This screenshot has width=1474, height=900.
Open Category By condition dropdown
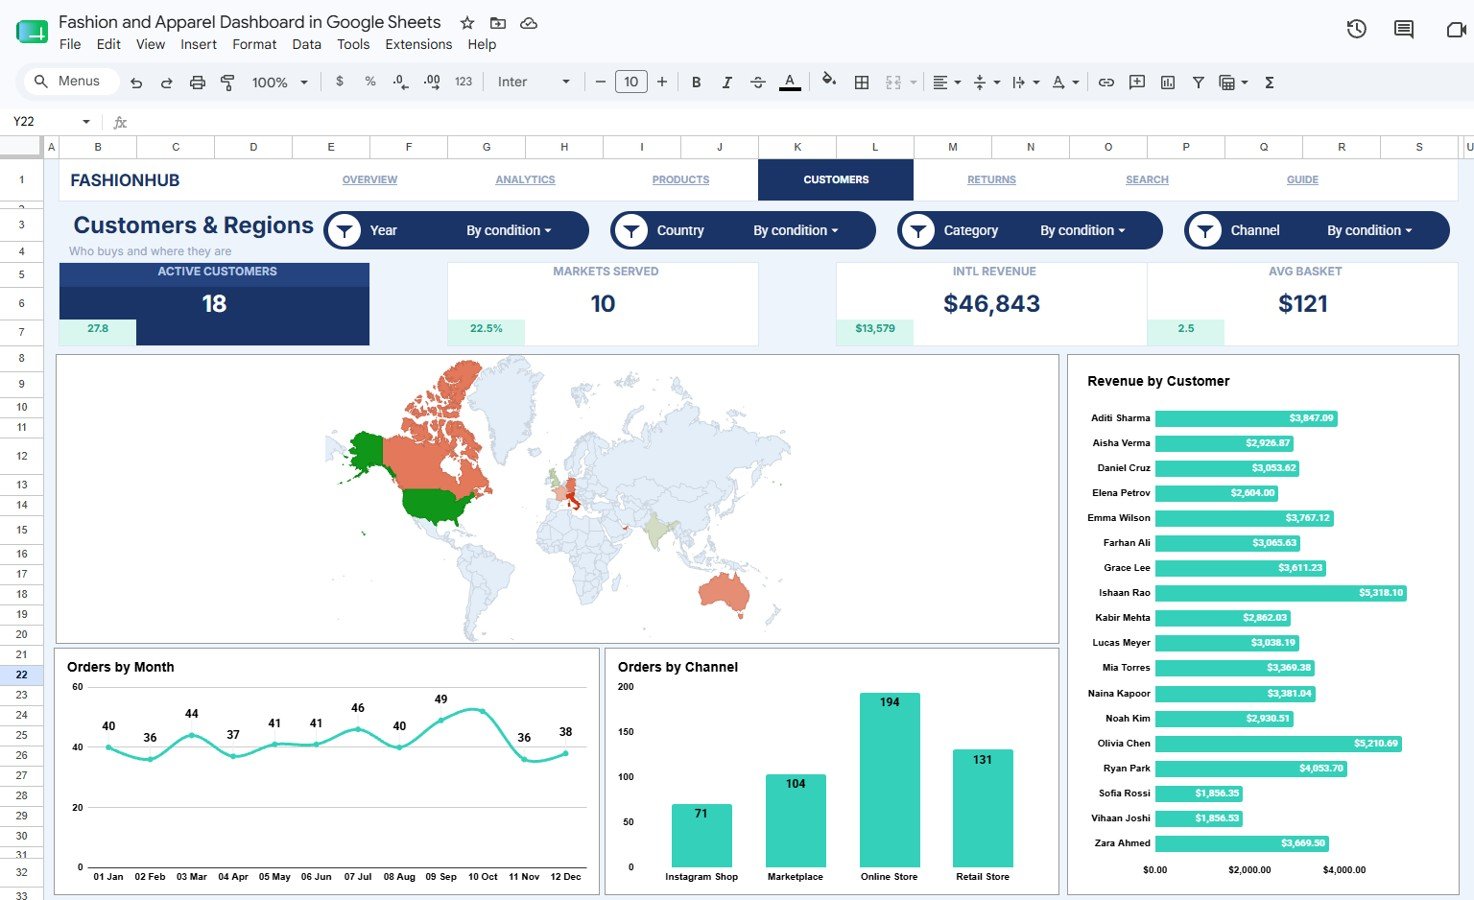pyautogui.click(x=1083, y=230)
